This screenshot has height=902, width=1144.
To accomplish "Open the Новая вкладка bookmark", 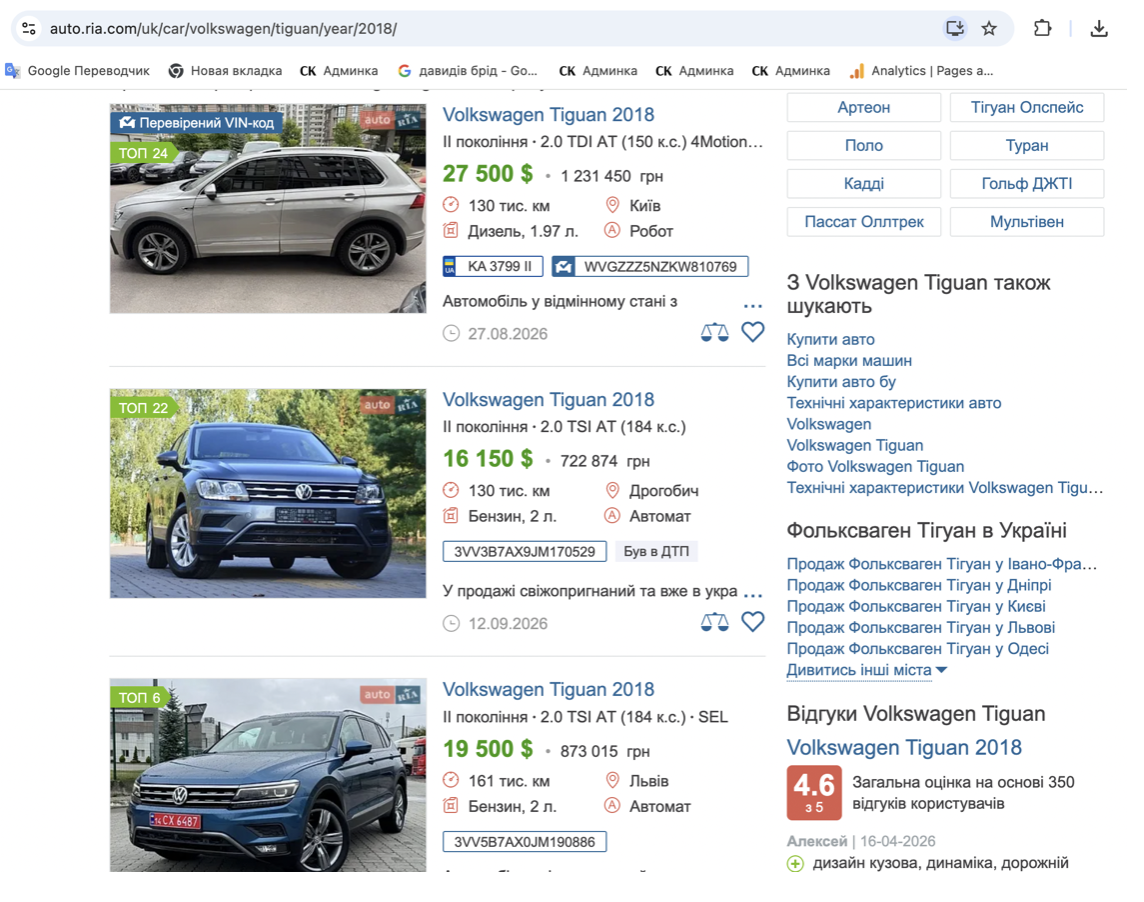I will point(225,71).
